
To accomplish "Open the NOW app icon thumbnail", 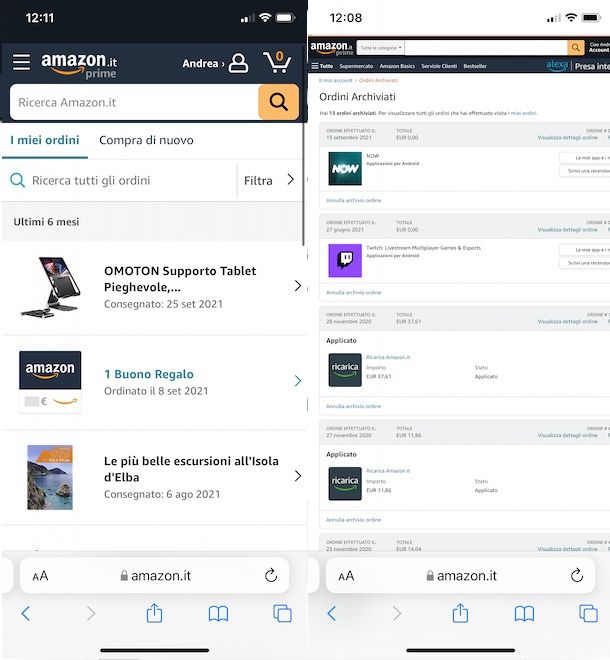I will point(345,168).
